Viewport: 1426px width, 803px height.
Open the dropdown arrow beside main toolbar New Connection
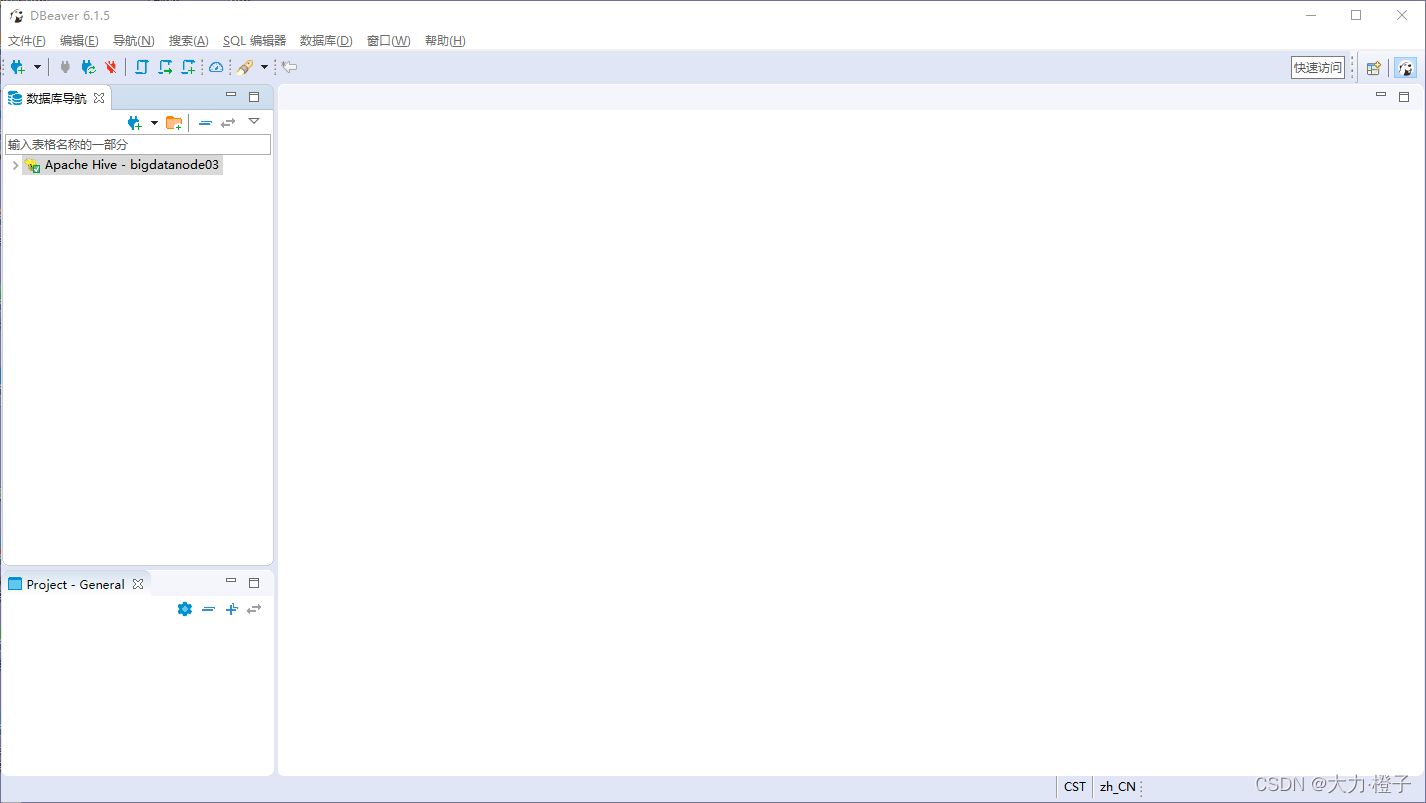38,67
